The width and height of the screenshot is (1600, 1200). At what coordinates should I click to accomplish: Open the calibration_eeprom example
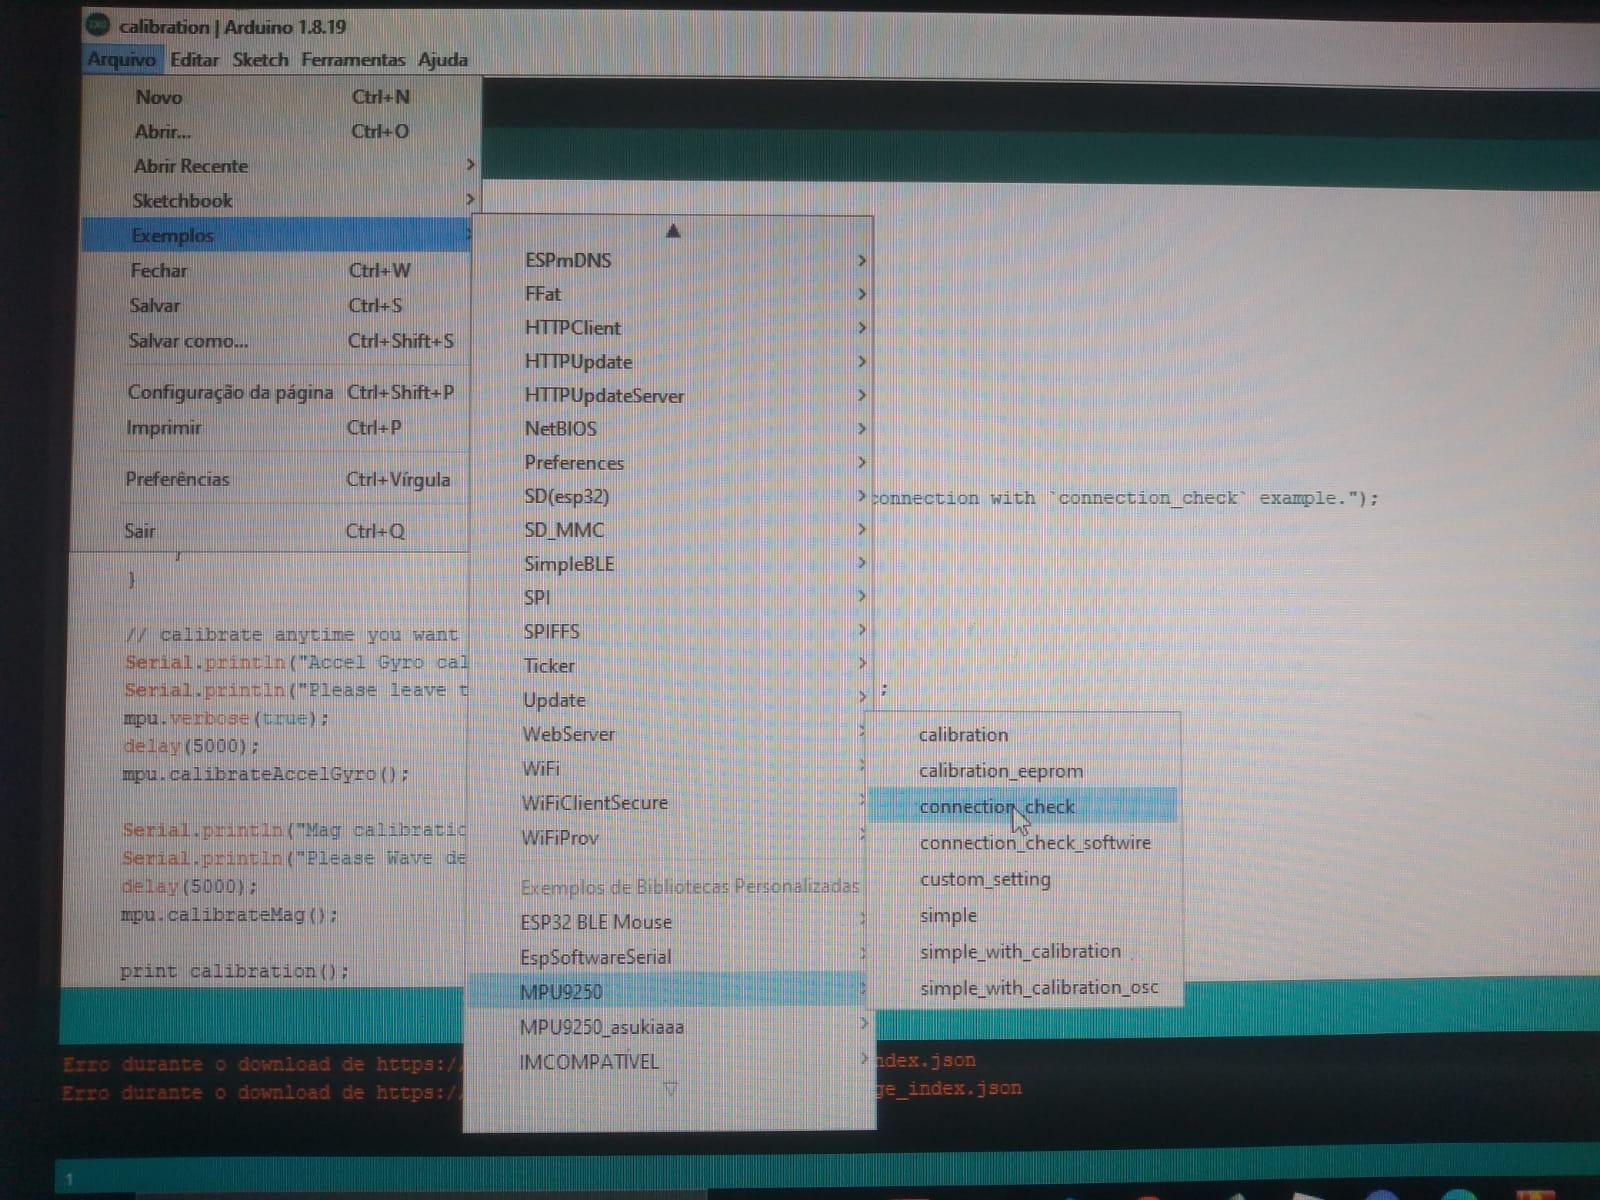[1023, 771]
